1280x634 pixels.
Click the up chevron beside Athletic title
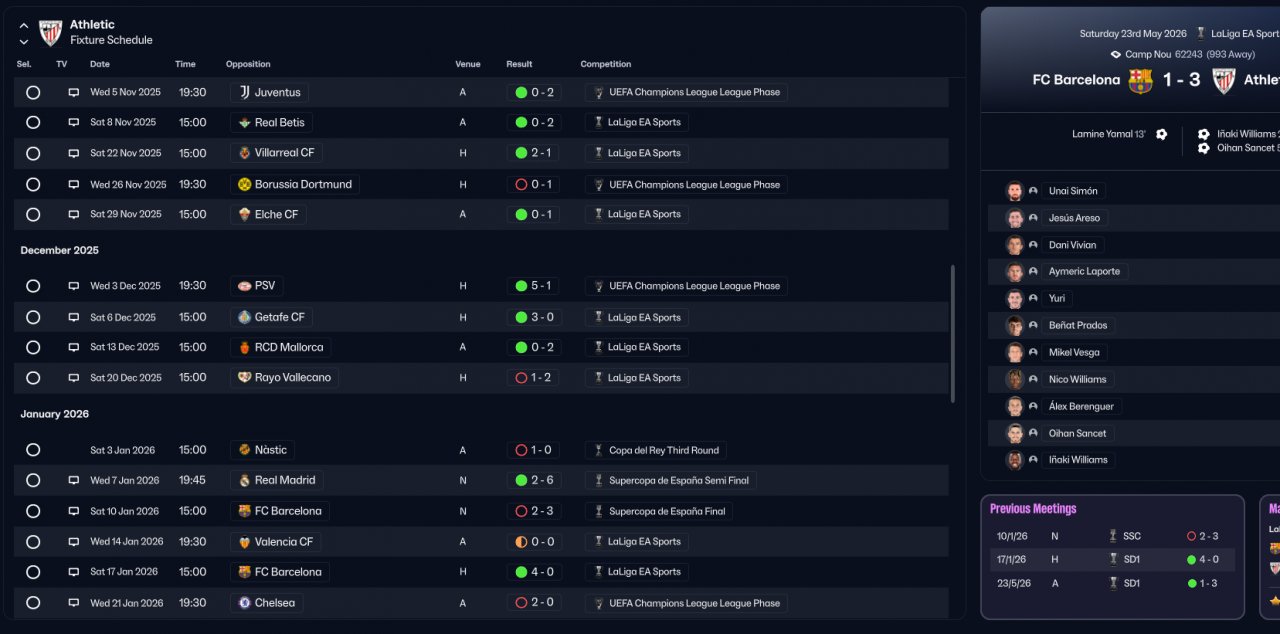24,26
